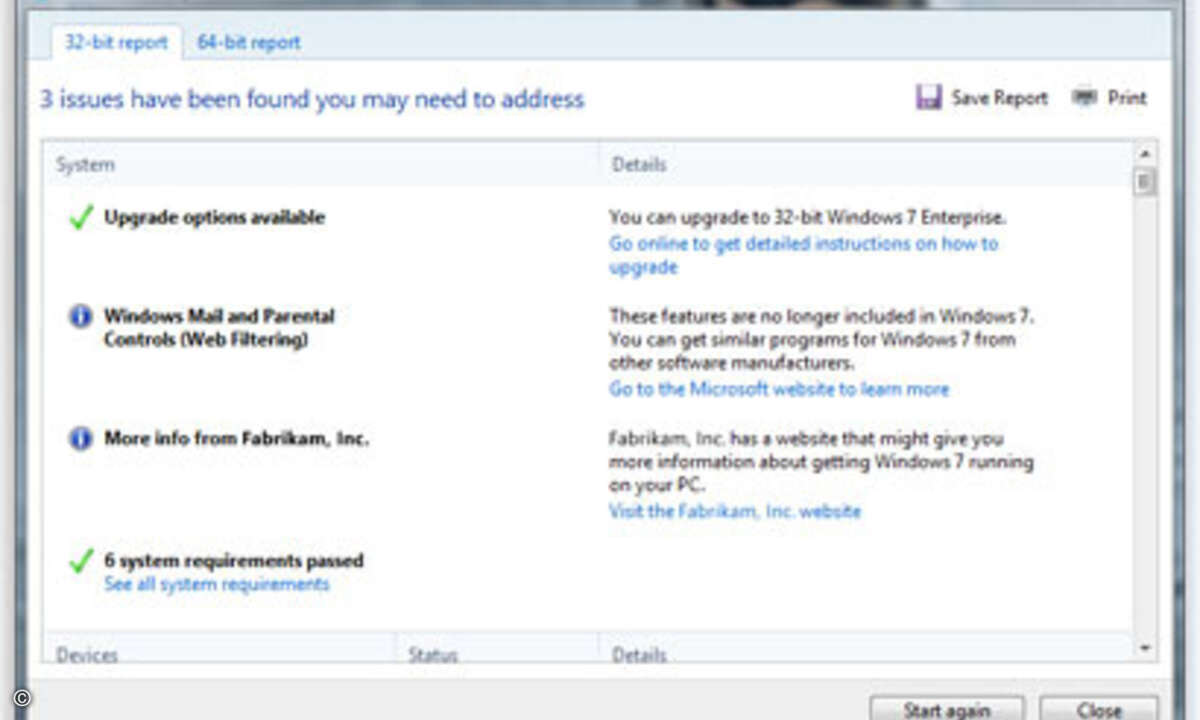
Task: Click '3 issues have been found' heading
Action: coord(312,99)
